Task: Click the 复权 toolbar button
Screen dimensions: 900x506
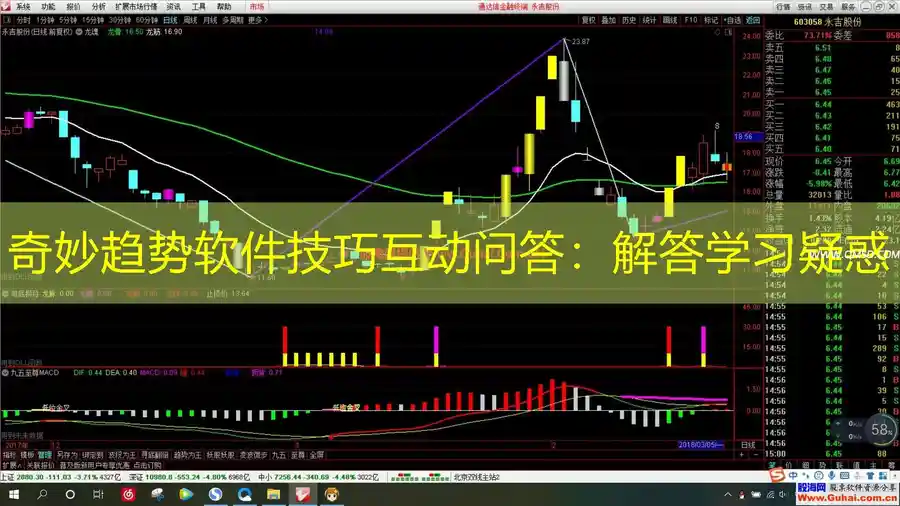Action: (588, 20)
